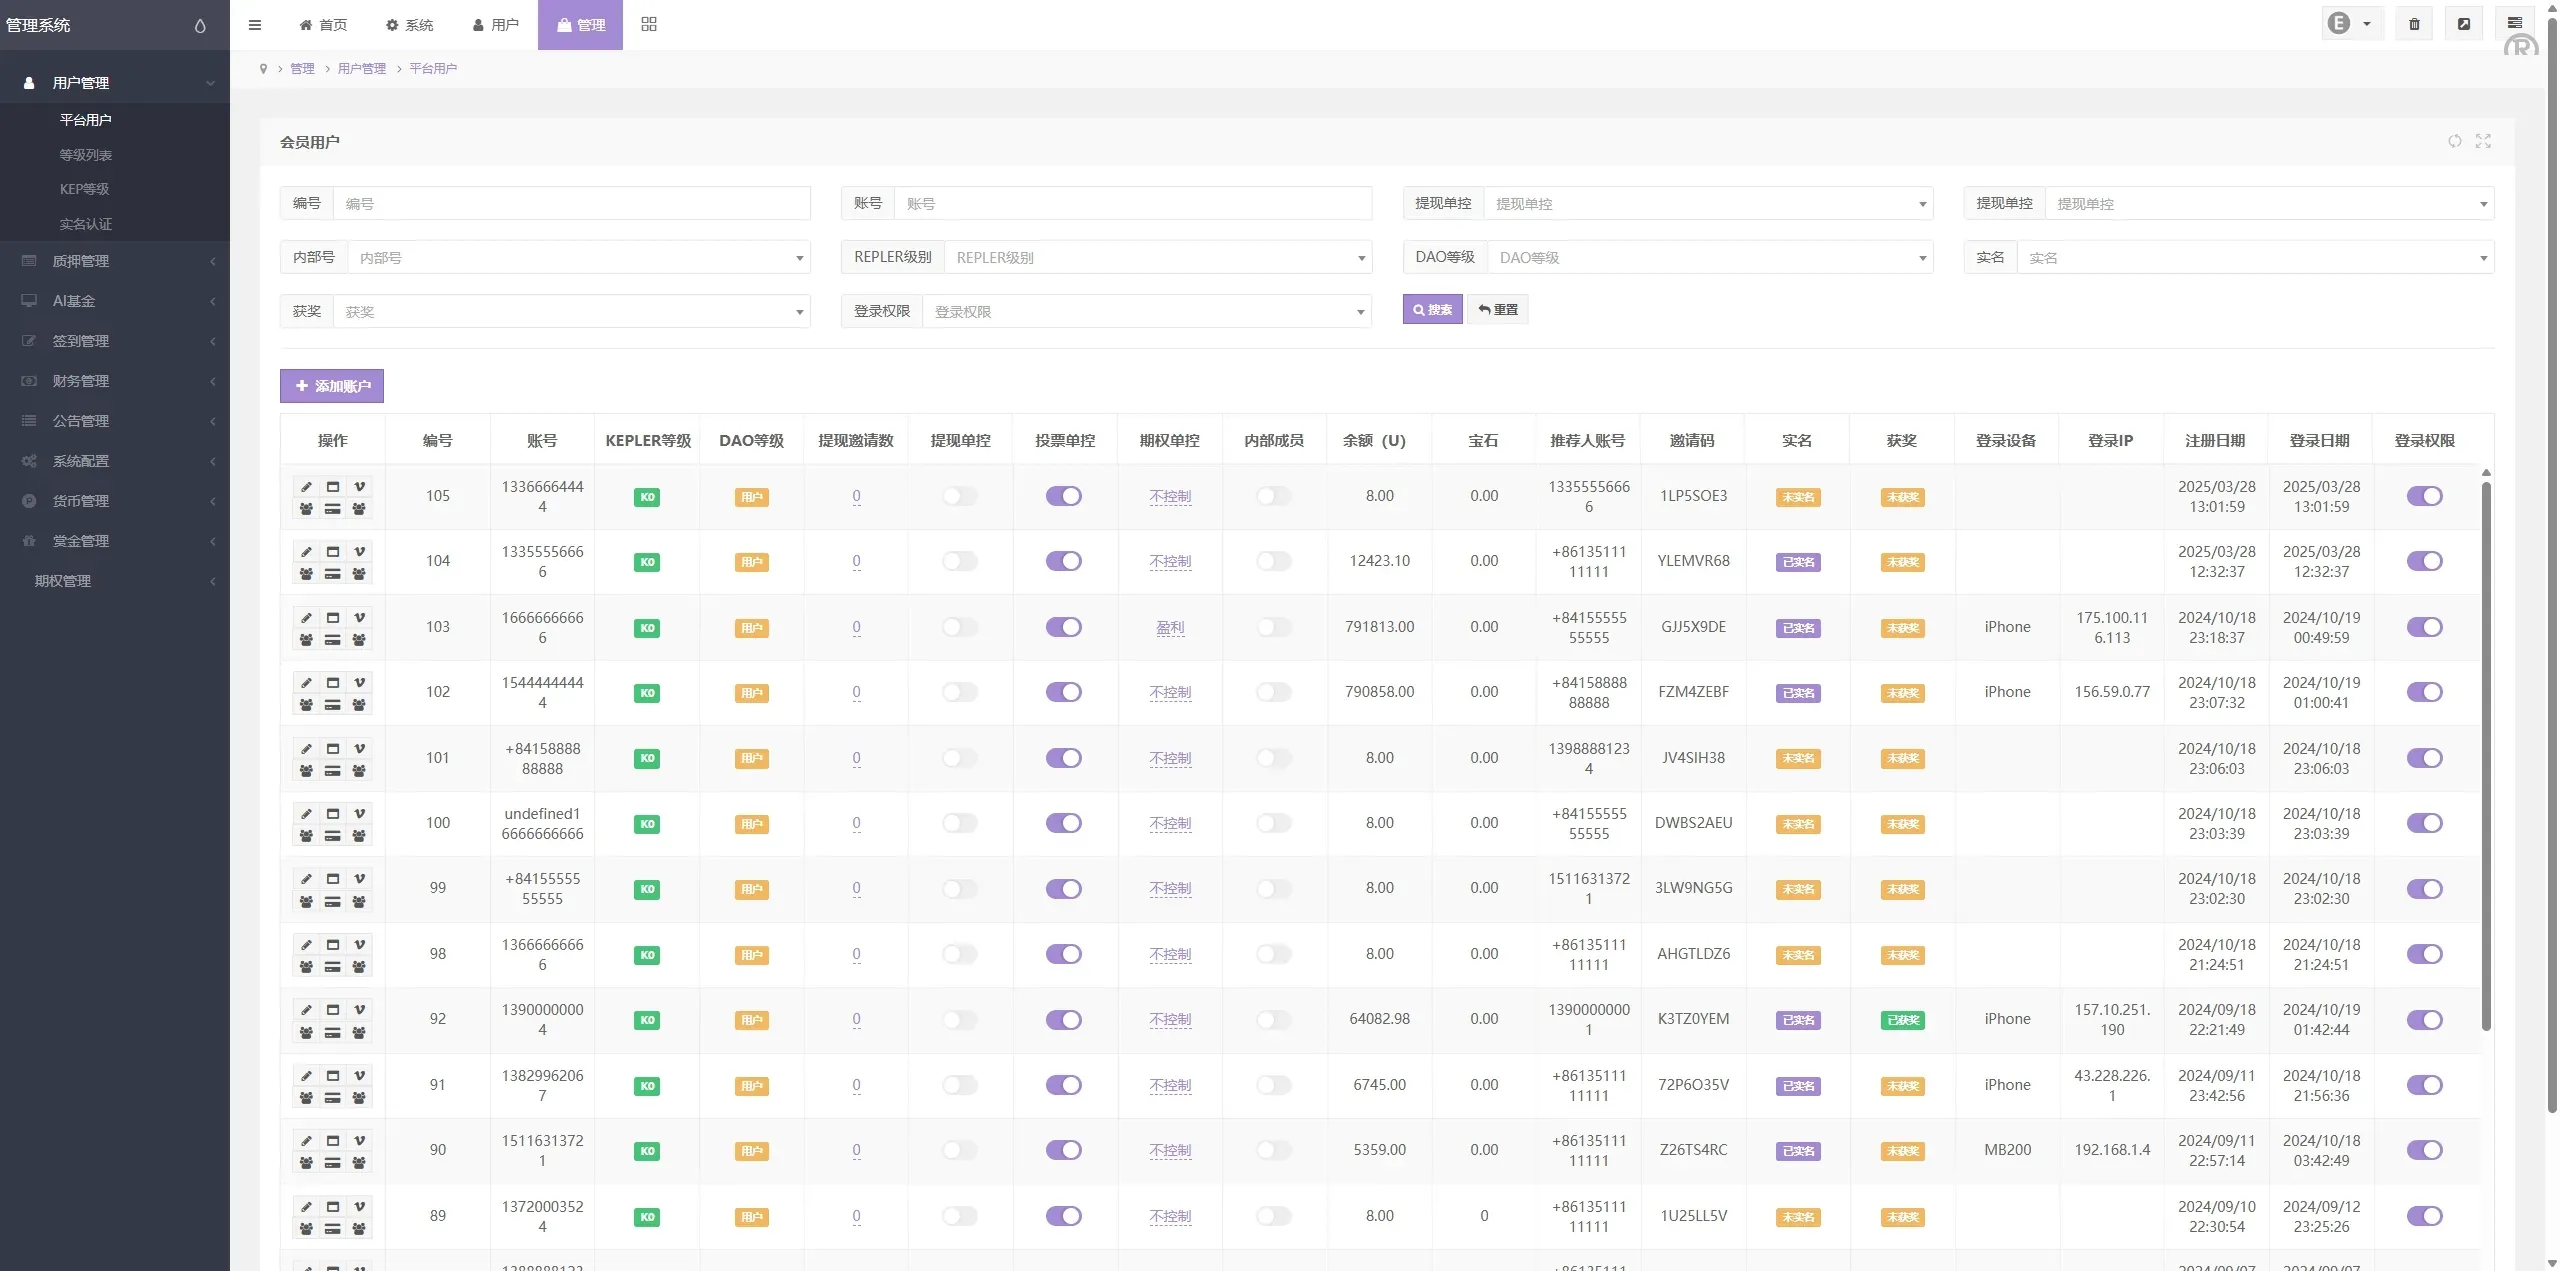
Task: Click the credit card icon for user 104
Action: pos(333,574)
